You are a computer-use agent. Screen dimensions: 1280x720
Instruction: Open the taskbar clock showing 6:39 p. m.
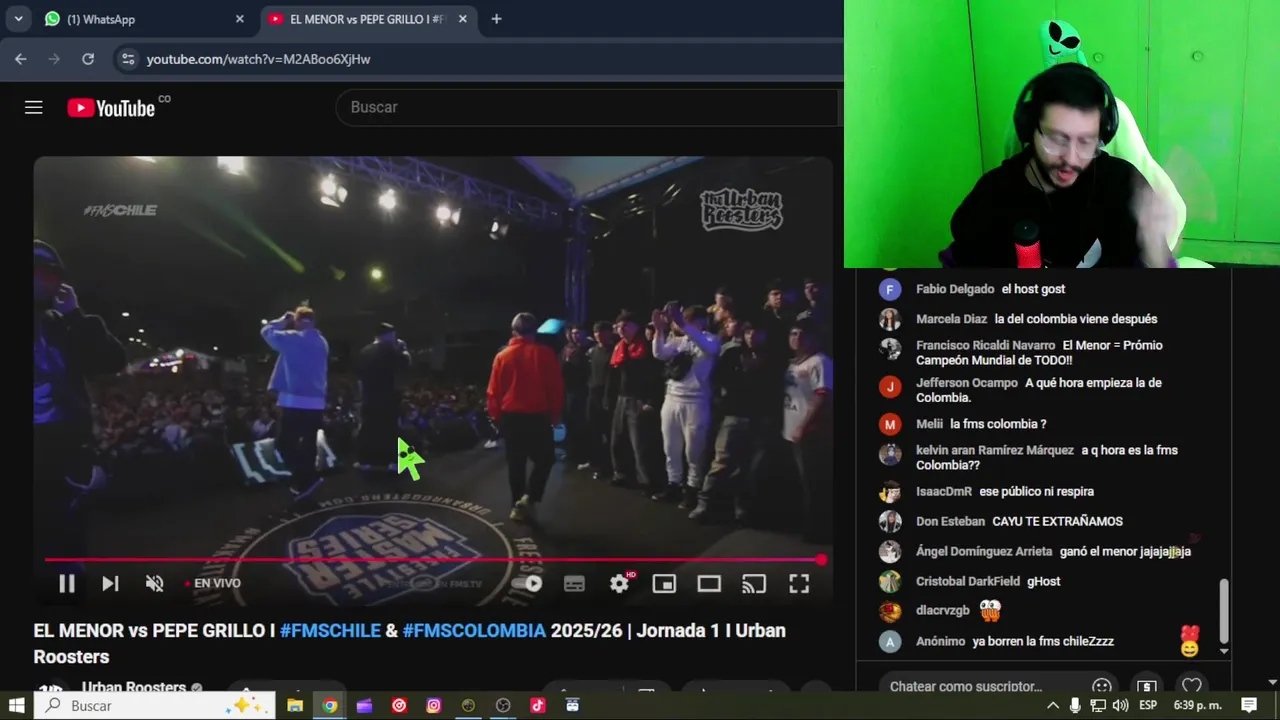click(x=1198, y=705)
